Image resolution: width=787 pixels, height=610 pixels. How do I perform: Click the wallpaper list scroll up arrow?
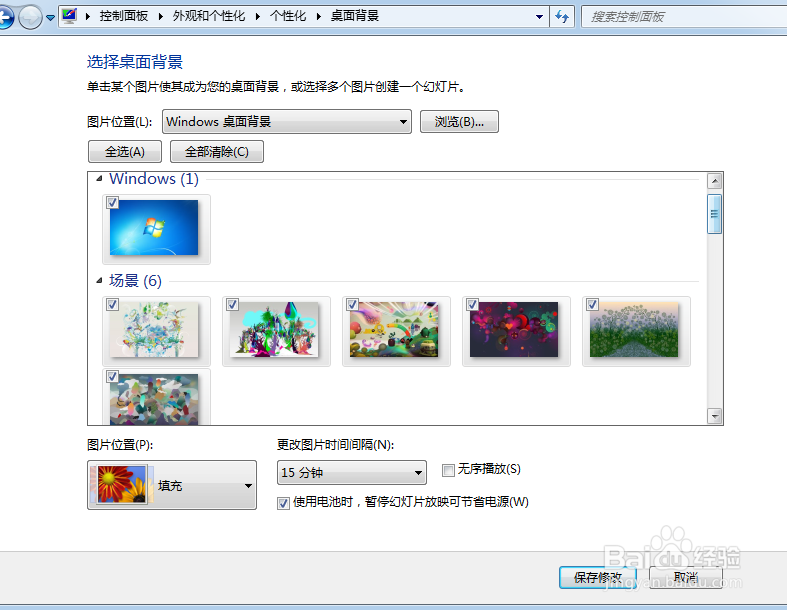tap(714, 181)
